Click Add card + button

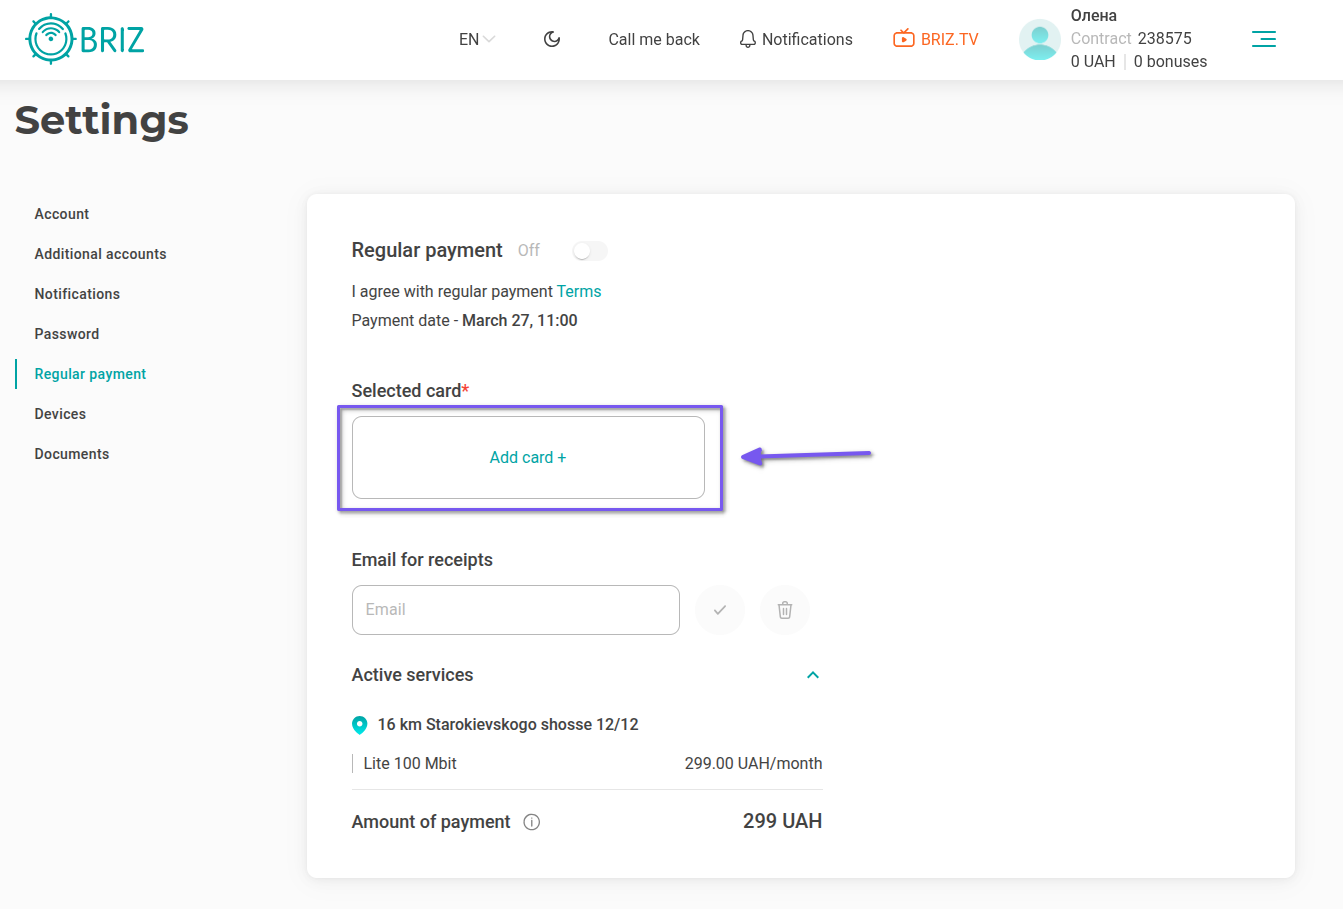[x=528, y=458]
